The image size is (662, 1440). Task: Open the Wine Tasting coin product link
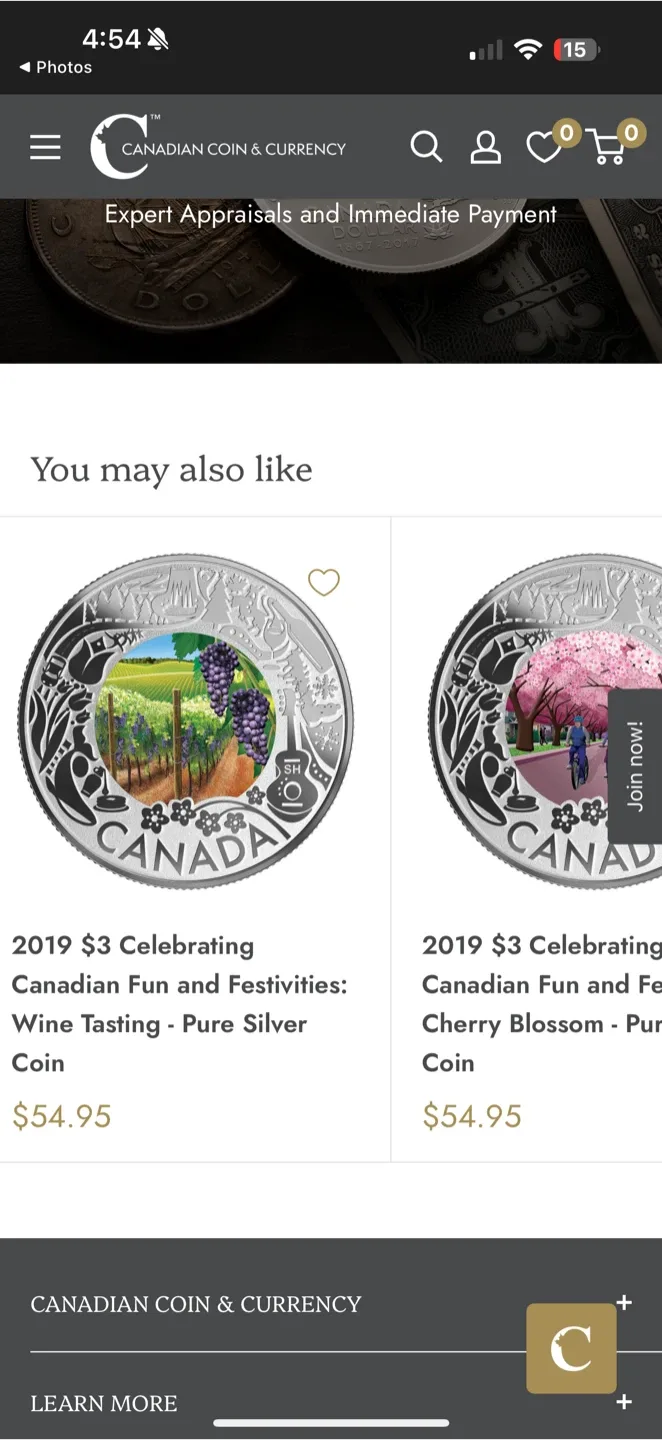[x=179, y=1003]
